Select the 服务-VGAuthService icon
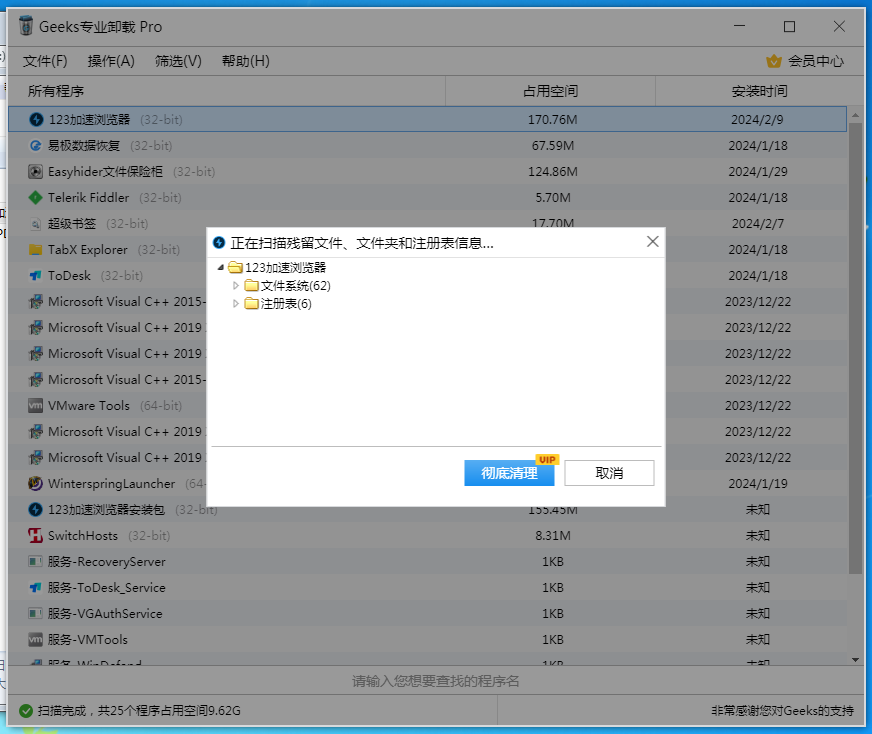 click(36, 614)
